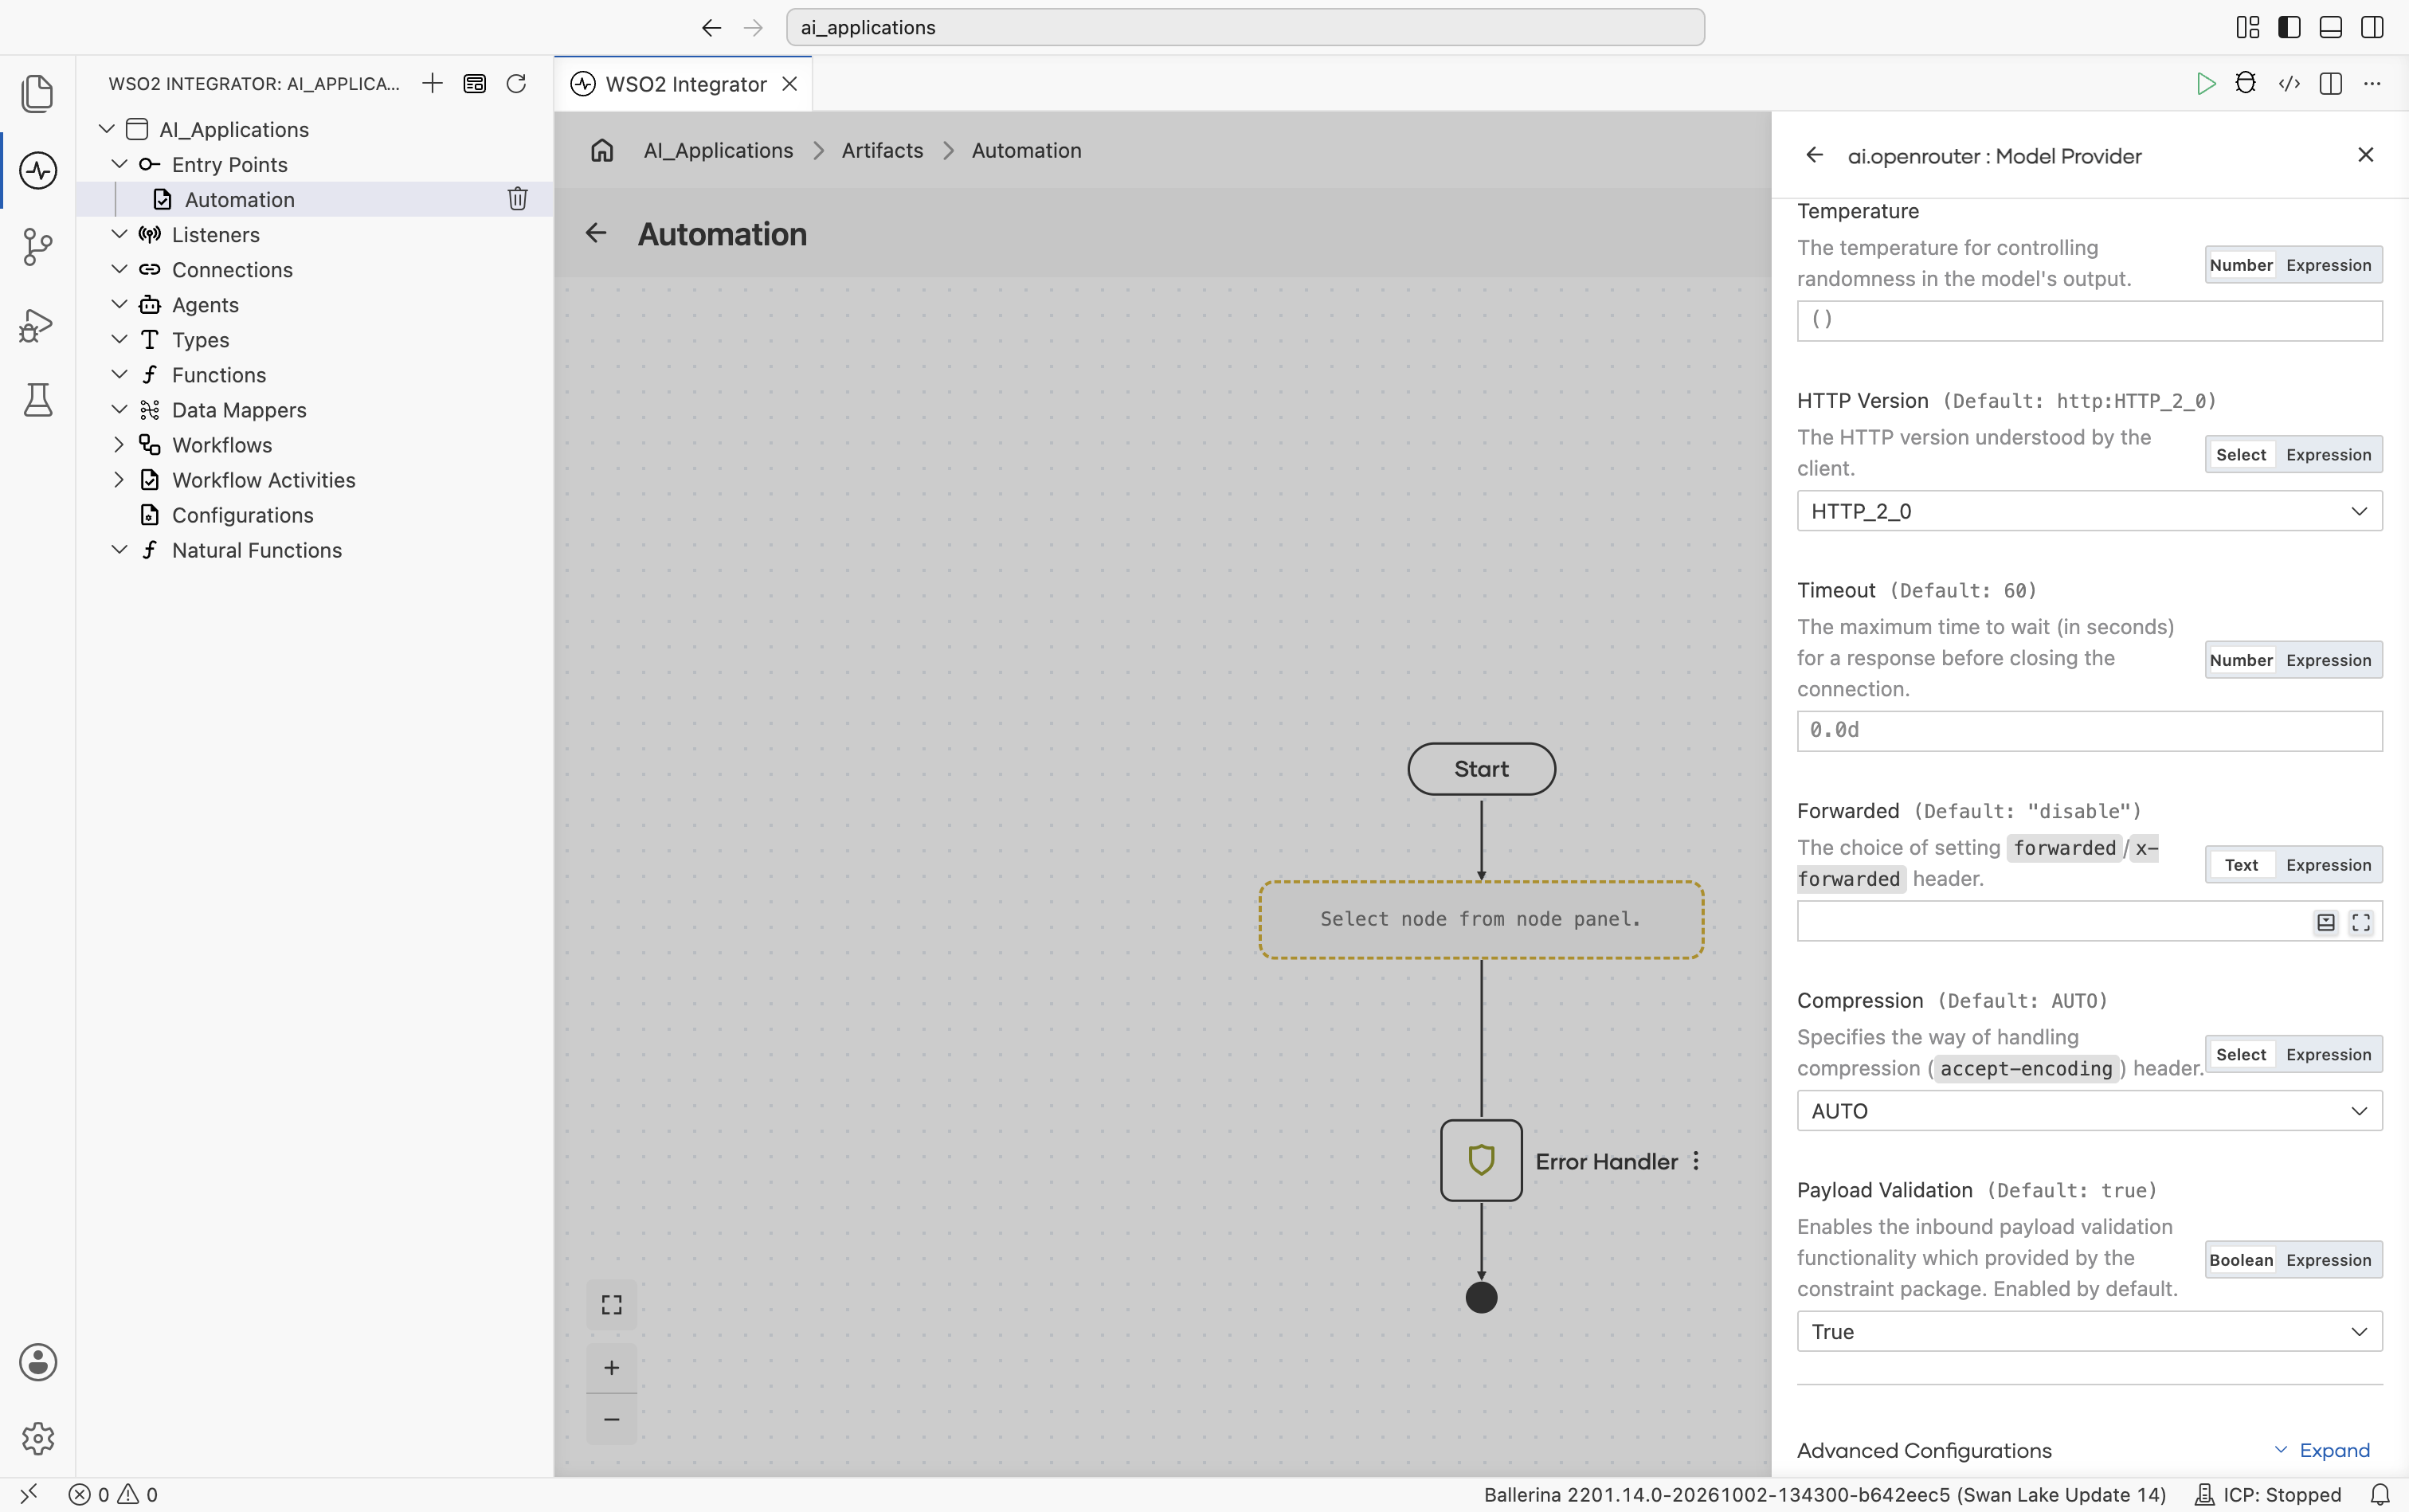Open the HTTP_2_0 version dropdown
The width and height of the screenshot is (2409, 1512).
pyautogui.click(x=2089, y=511)
